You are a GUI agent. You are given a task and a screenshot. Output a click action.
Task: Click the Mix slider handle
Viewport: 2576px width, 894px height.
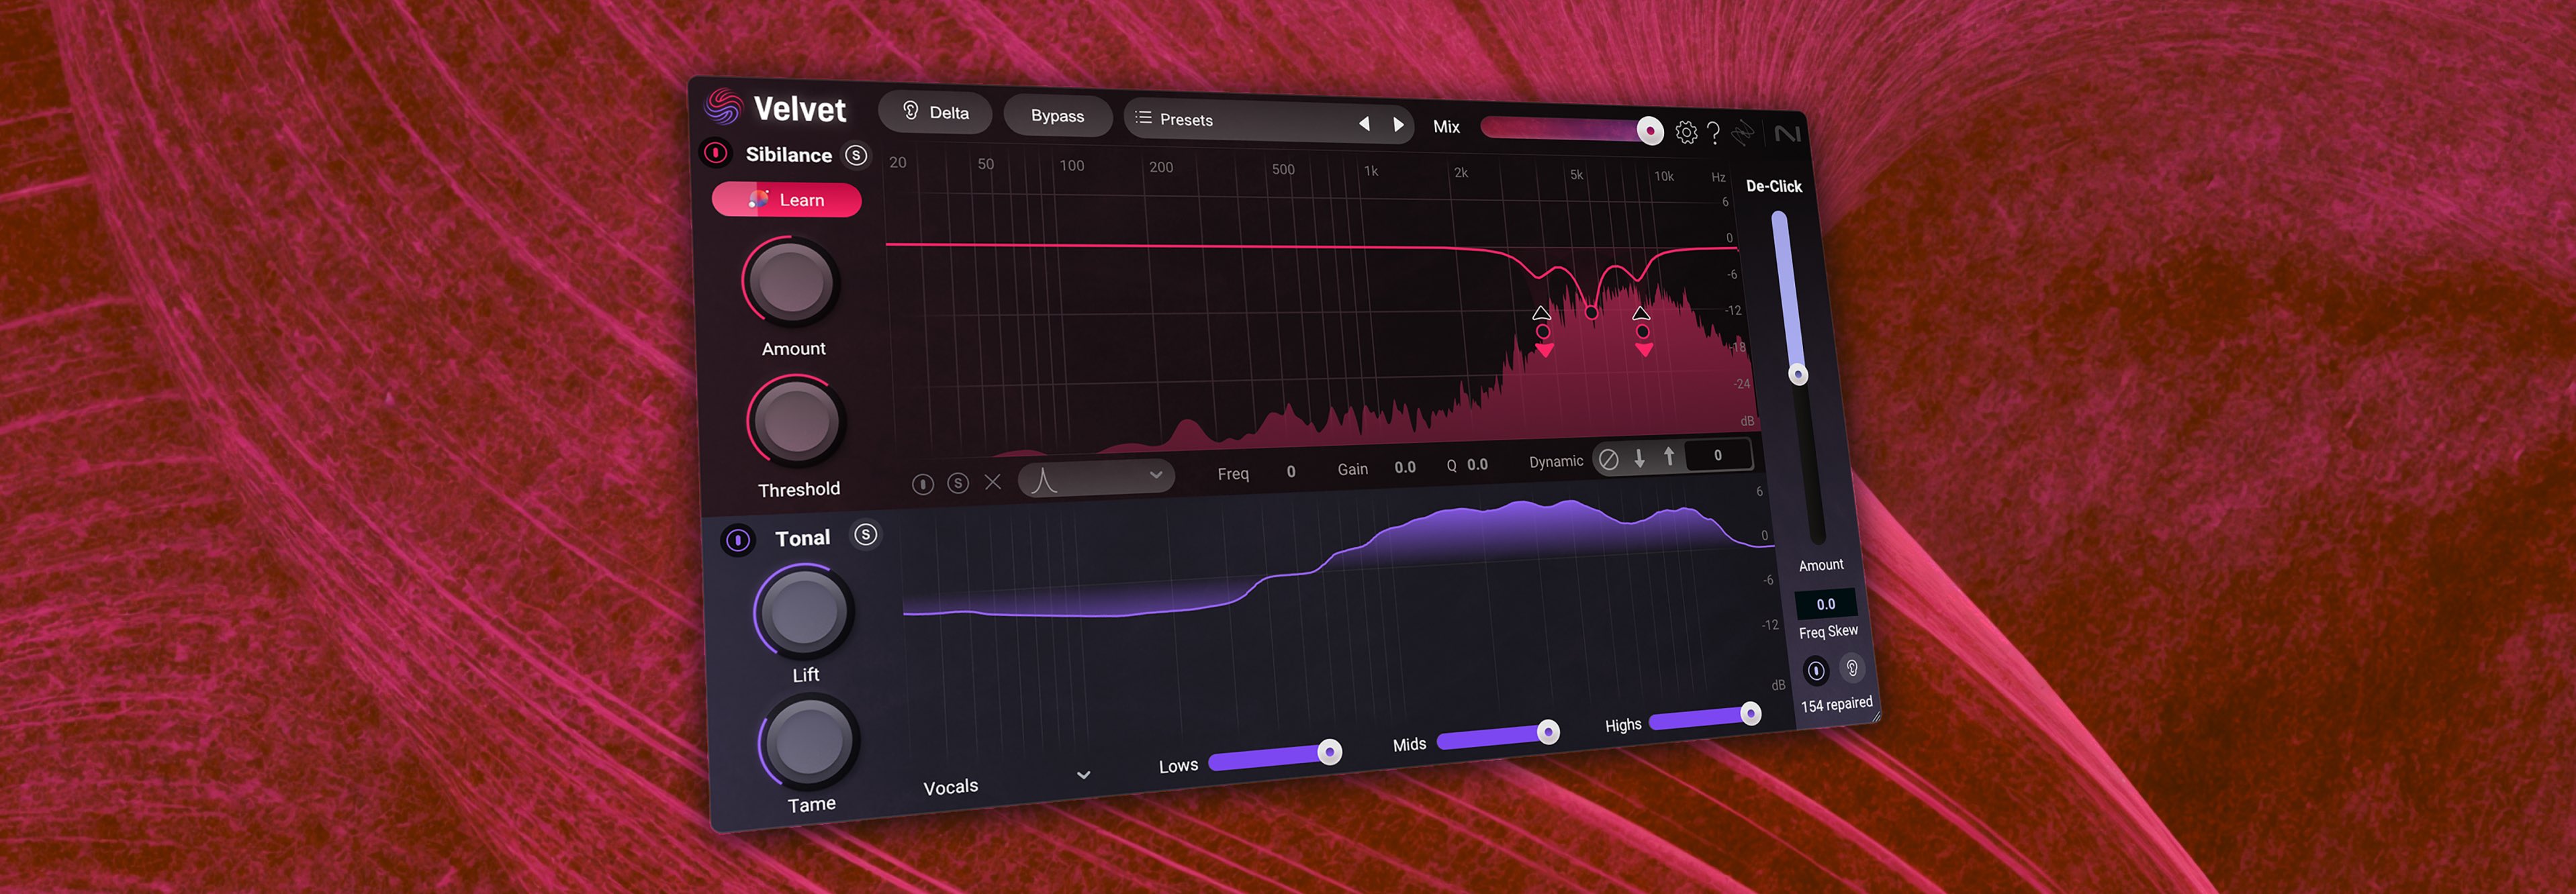tap(1649, 131)
